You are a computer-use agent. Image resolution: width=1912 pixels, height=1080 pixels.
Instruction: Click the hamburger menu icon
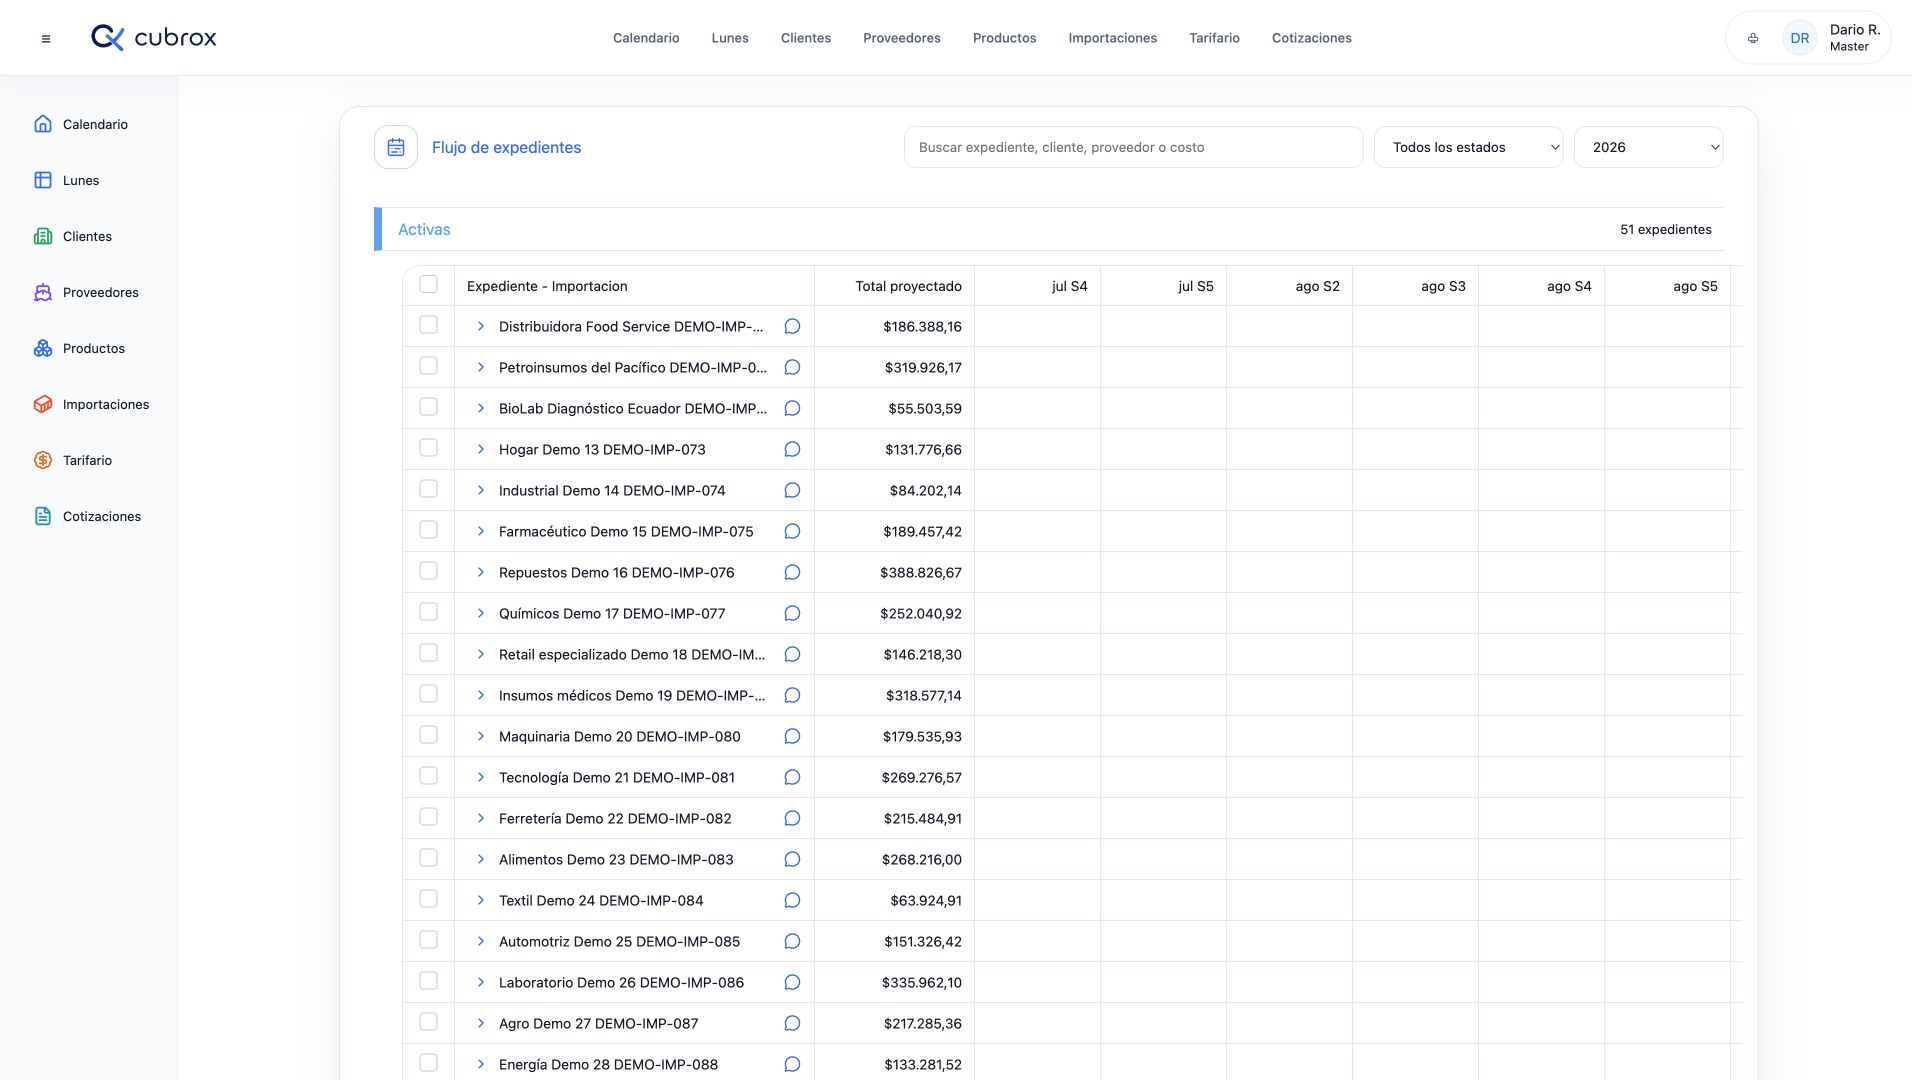tap(46, 39)
